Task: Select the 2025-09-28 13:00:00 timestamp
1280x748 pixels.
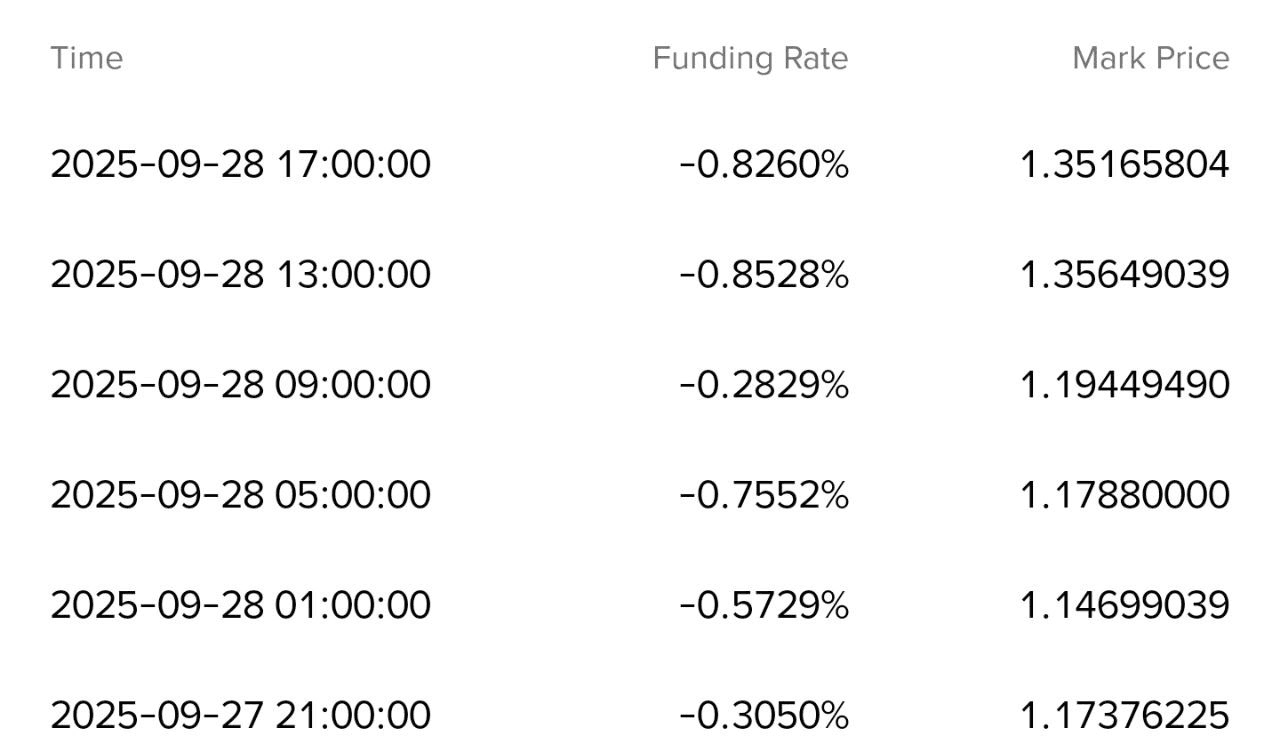Action: coord(240,274)
